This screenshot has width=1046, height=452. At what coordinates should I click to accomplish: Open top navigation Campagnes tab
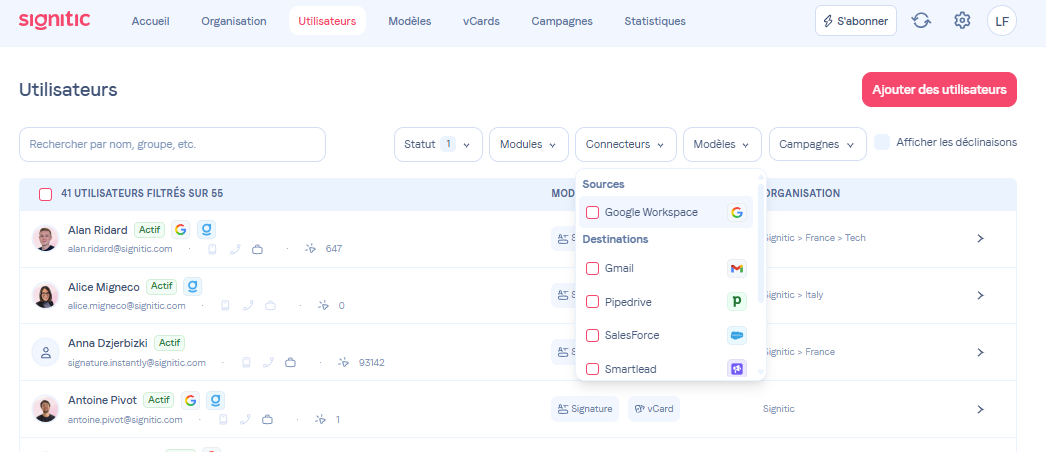562,21
